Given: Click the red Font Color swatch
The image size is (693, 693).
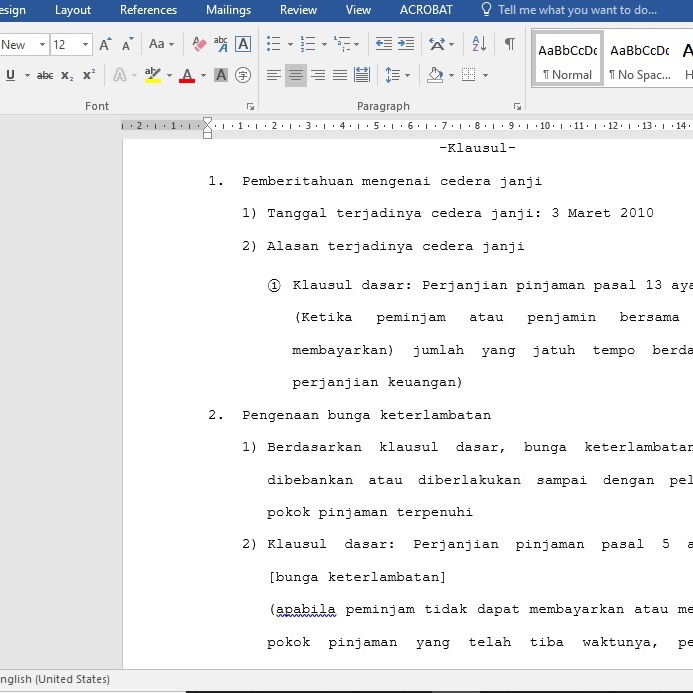Looking at the screenshot, I should [x=186, y=75].
